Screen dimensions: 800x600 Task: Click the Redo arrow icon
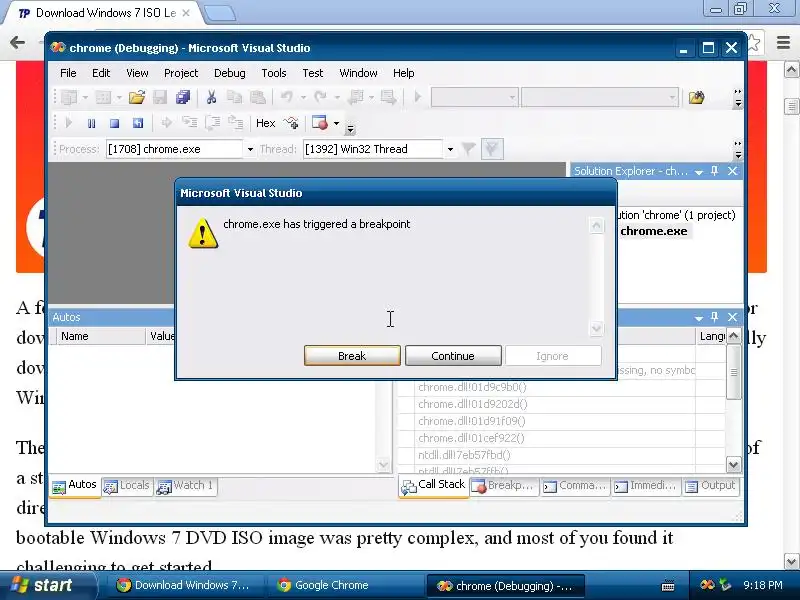point(320,96)
